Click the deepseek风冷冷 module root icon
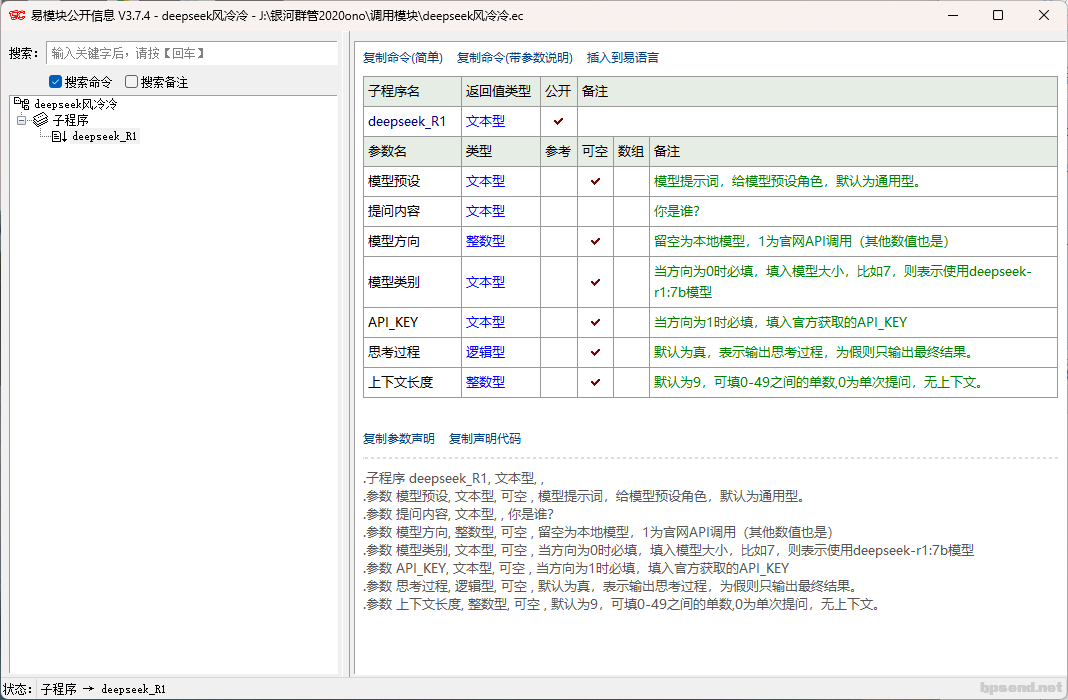The width and height of the screenshot is (1068, 700). [22, 104]
